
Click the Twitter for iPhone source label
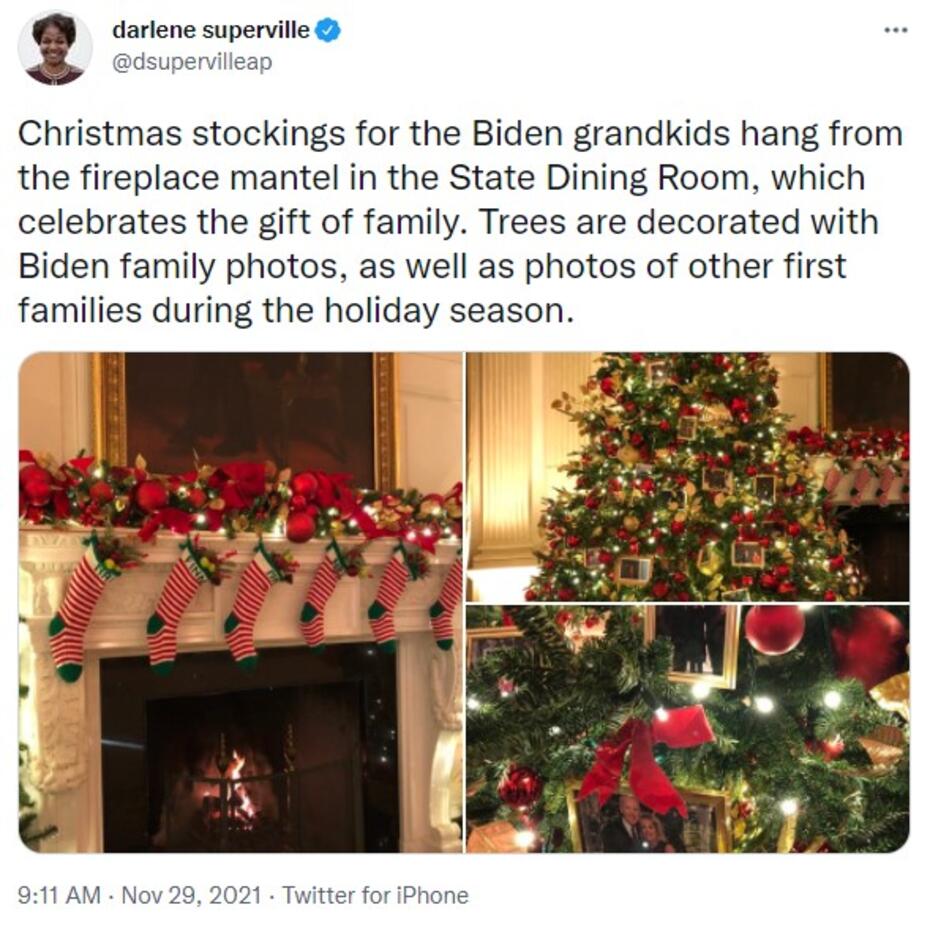coord(375,894)
